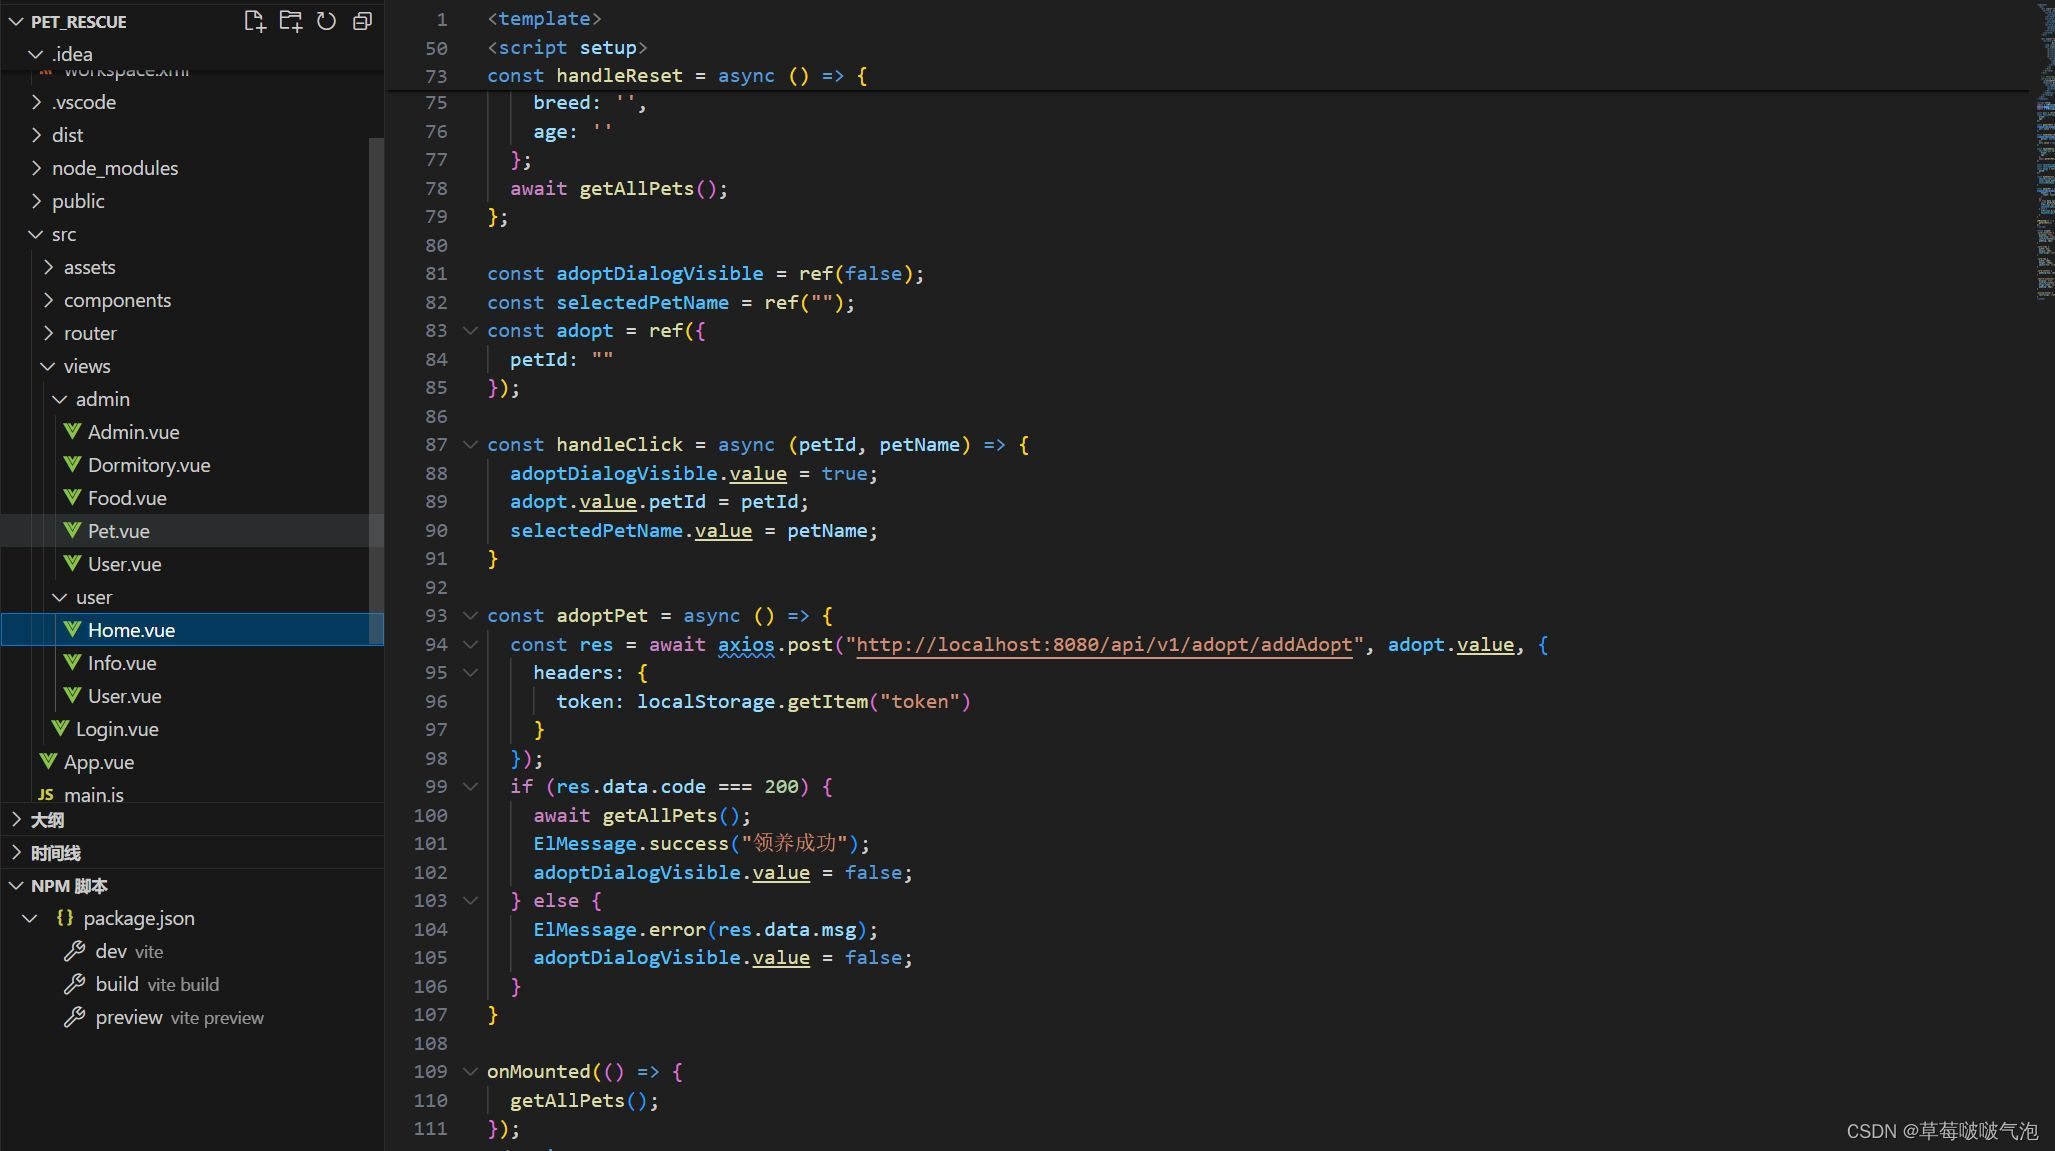Click the wrench icon next to build script
This screenshot has width=2055, height=1151.
coord(74,984)
